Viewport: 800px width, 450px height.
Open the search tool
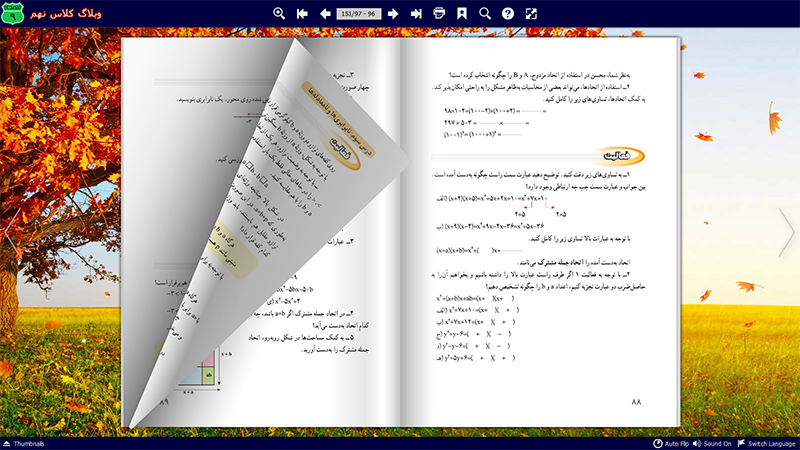pos(485,14)
